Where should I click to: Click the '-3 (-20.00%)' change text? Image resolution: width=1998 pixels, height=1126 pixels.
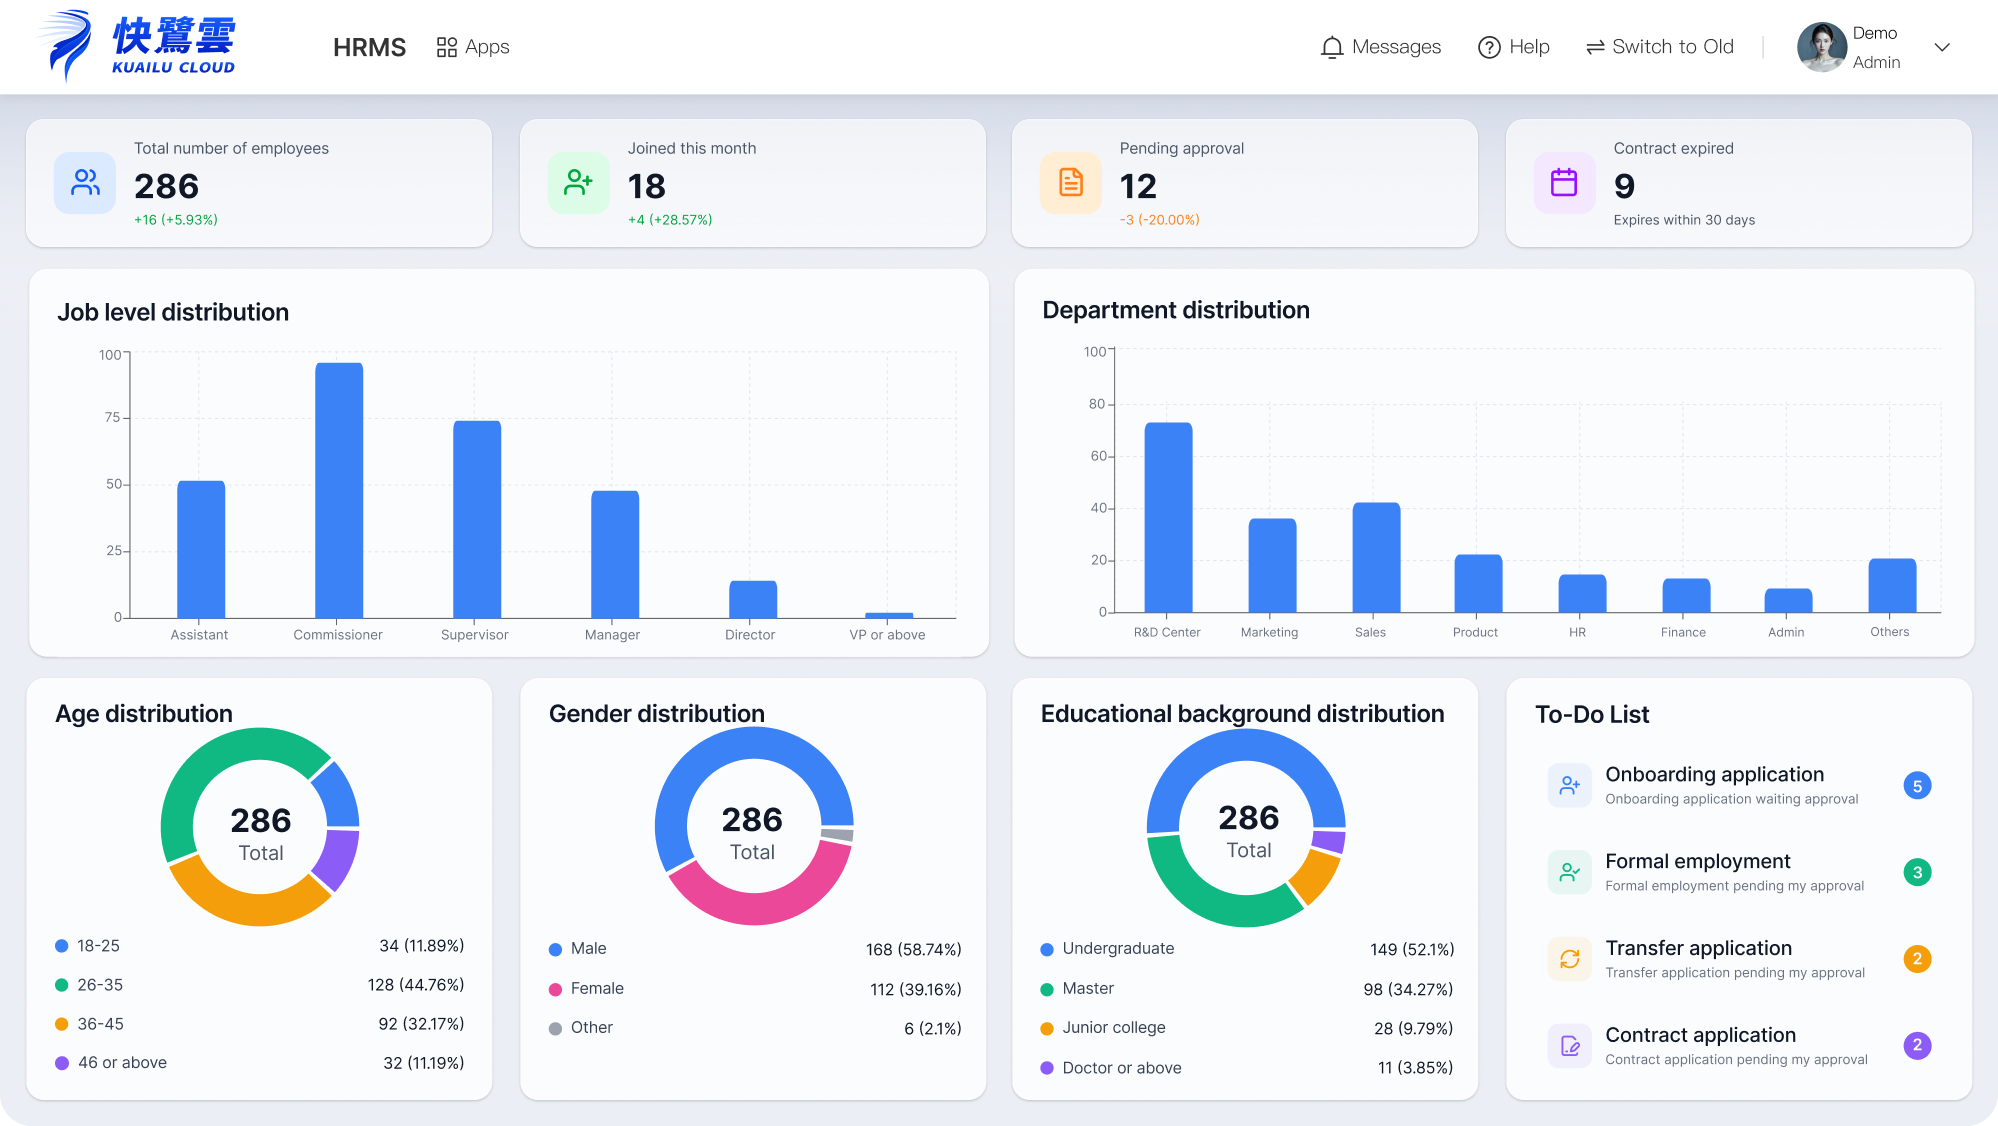1160,220
